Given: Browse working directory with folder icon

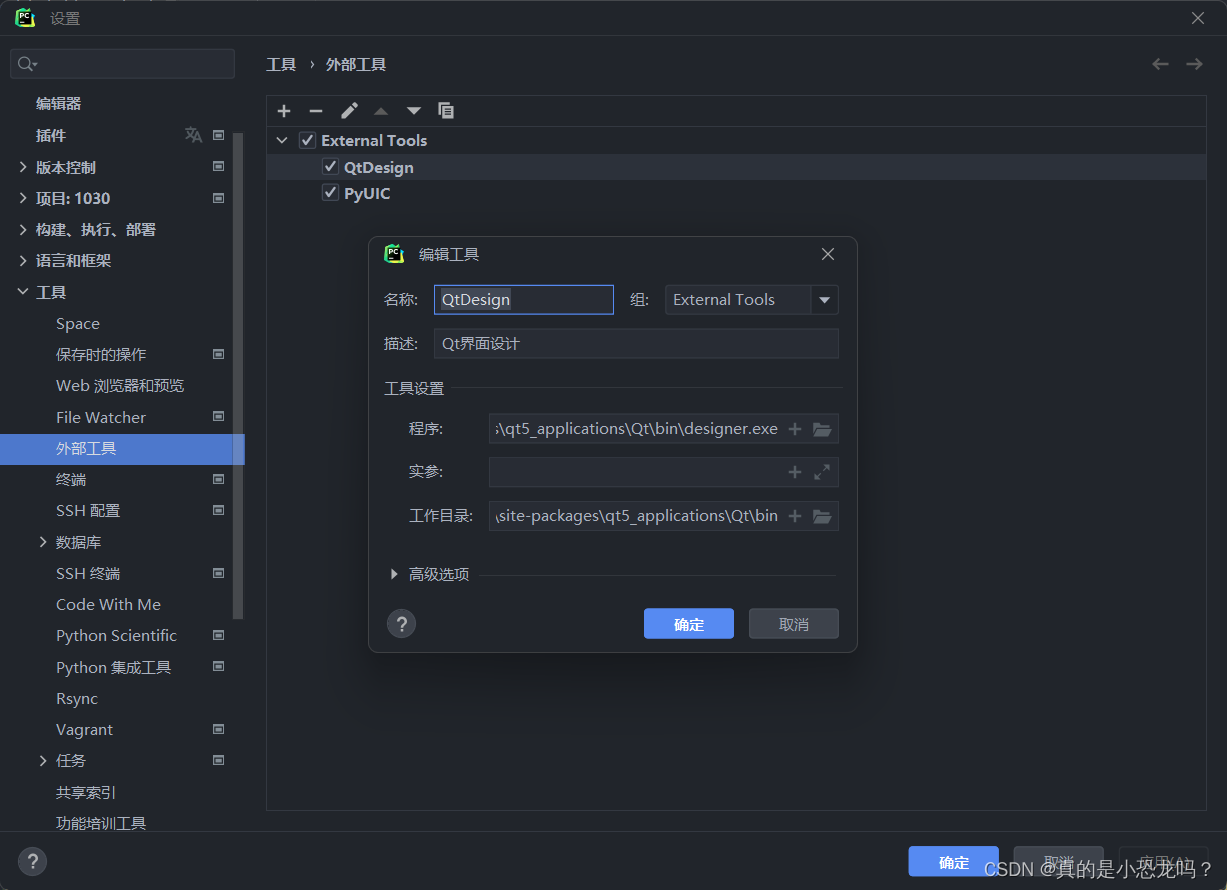Looking at the screenshot, I should [822, 516].
